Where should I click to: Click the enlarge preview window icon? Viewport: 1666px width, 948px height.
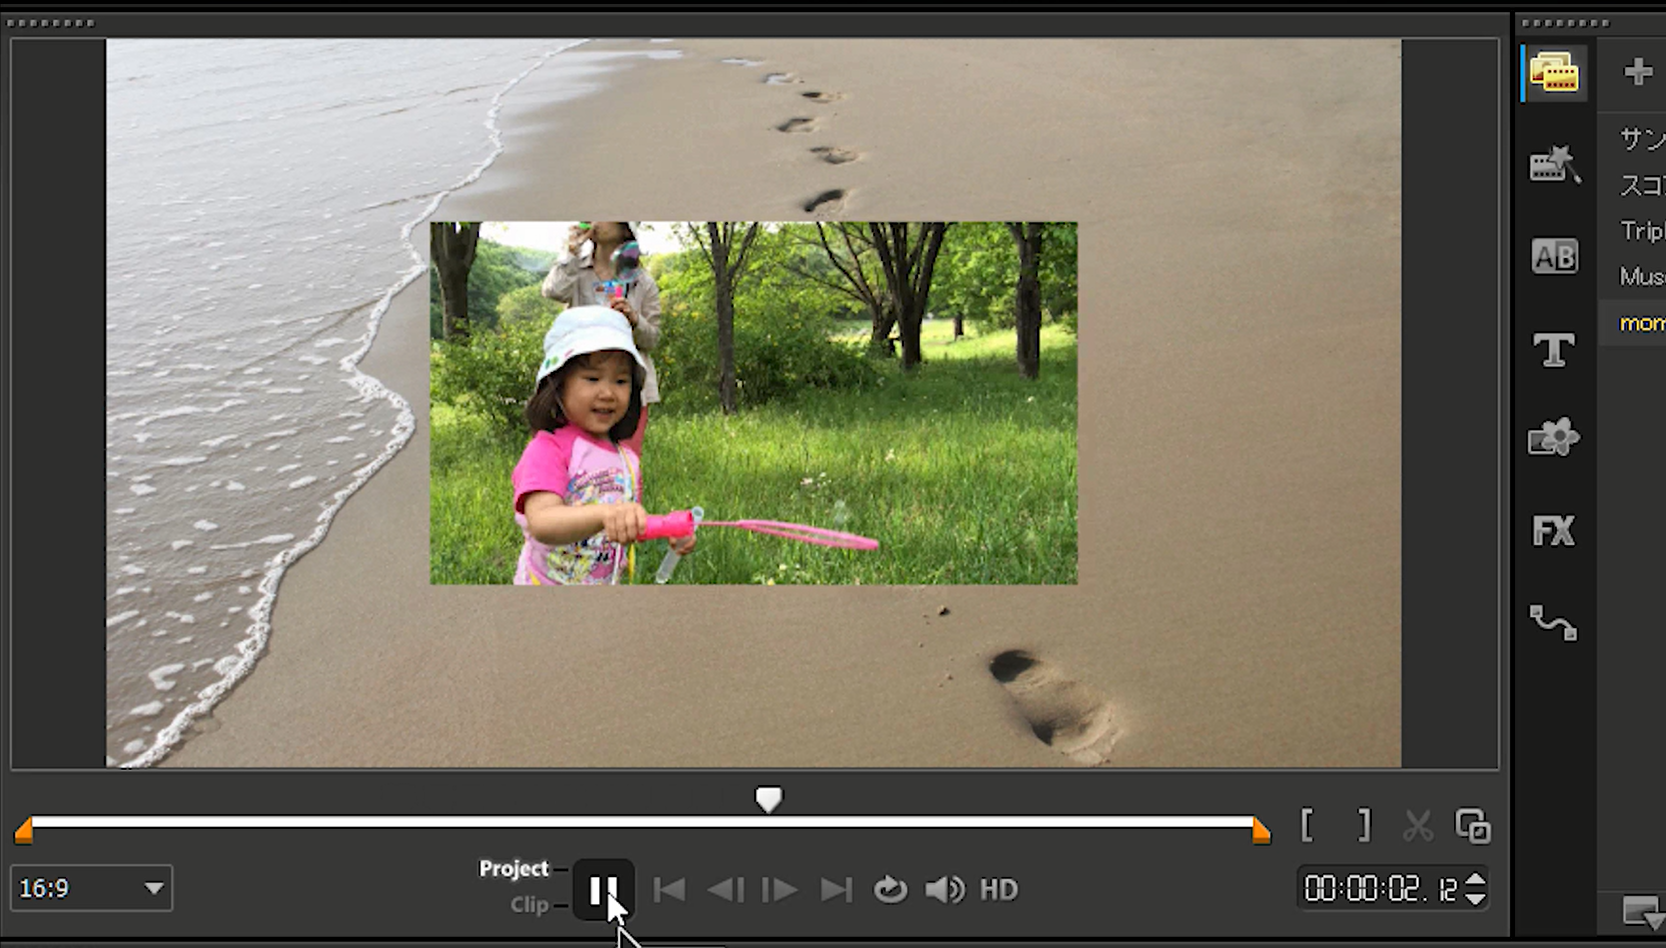point(1473,826)
